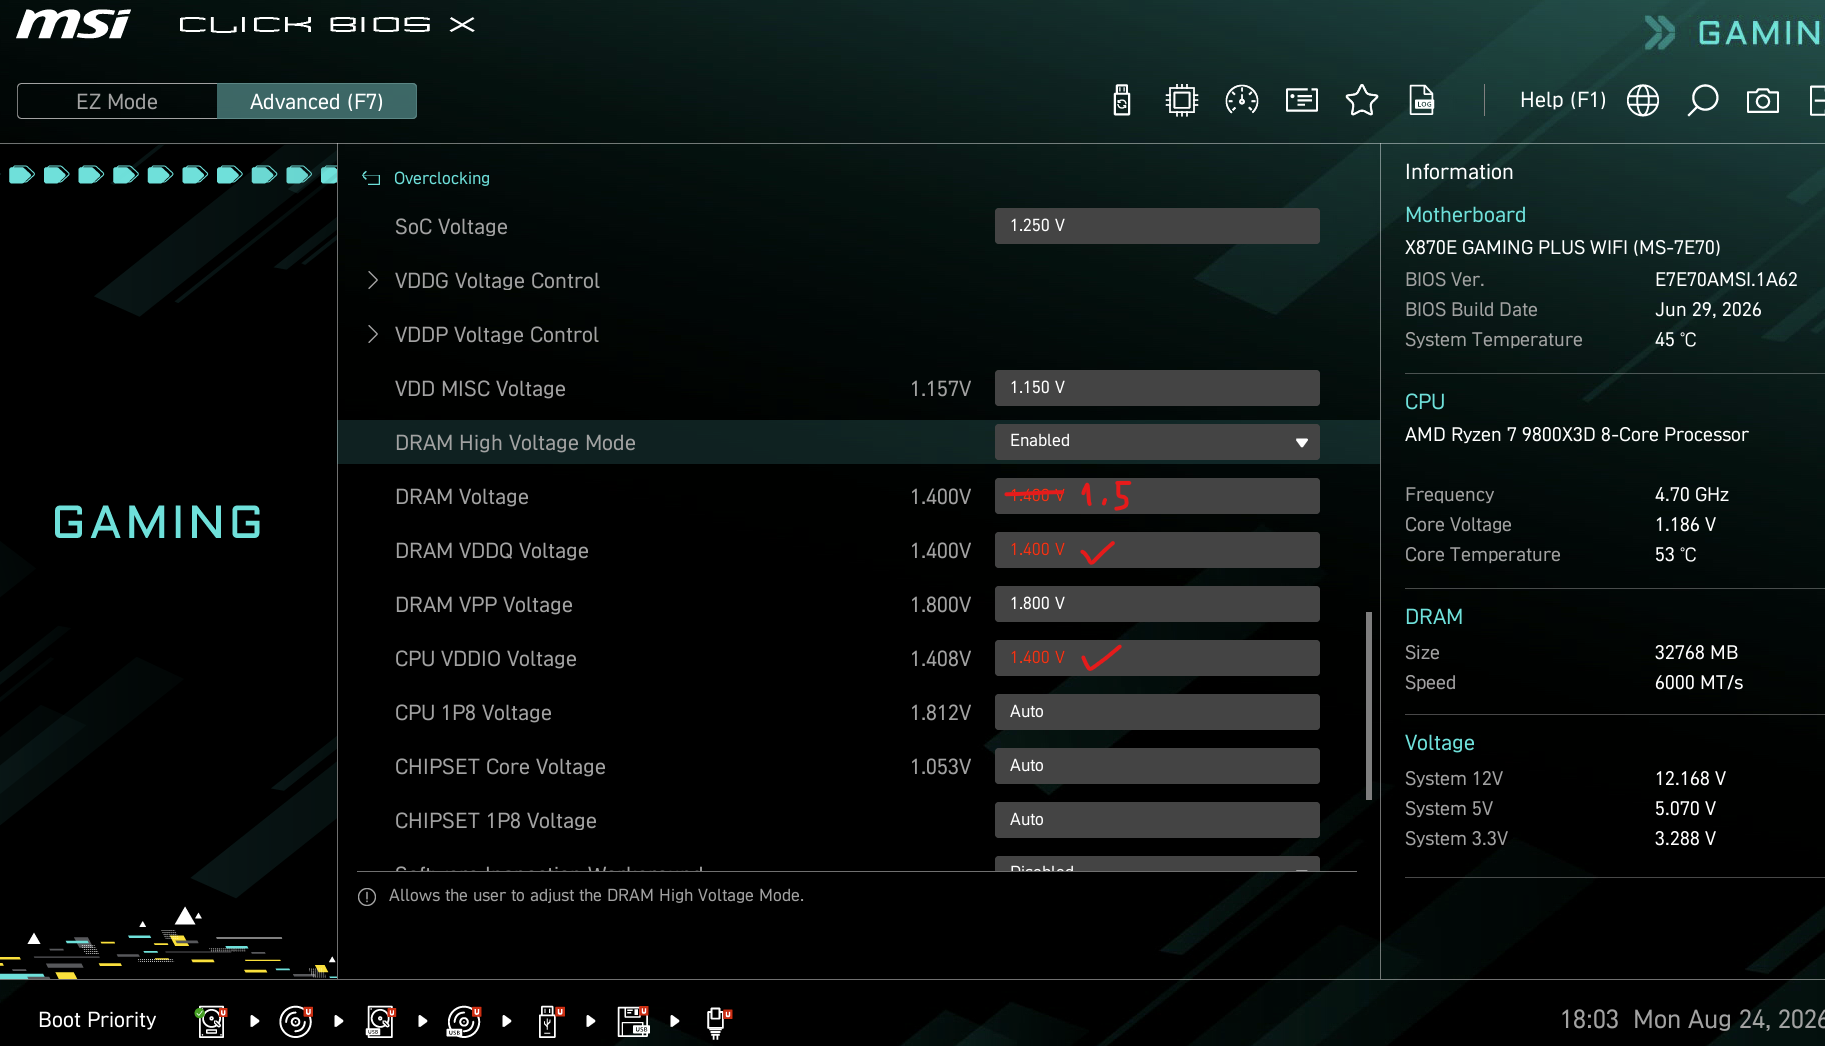The height and width of the screenshot is (1046, 1825).
Task: Edit the VDD MISC Voltage field
Action: click(x=1157, y=388)
